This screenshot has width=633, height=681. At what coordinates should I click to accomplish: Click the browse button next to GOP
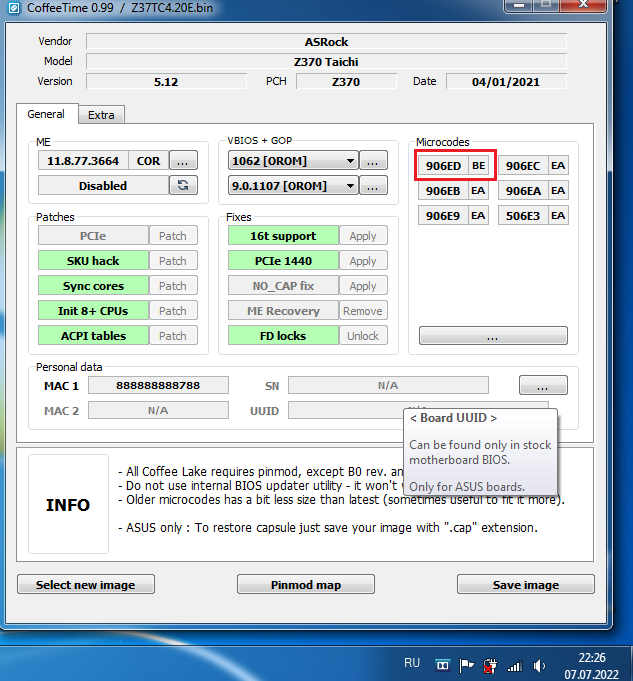tap(373, 186)
